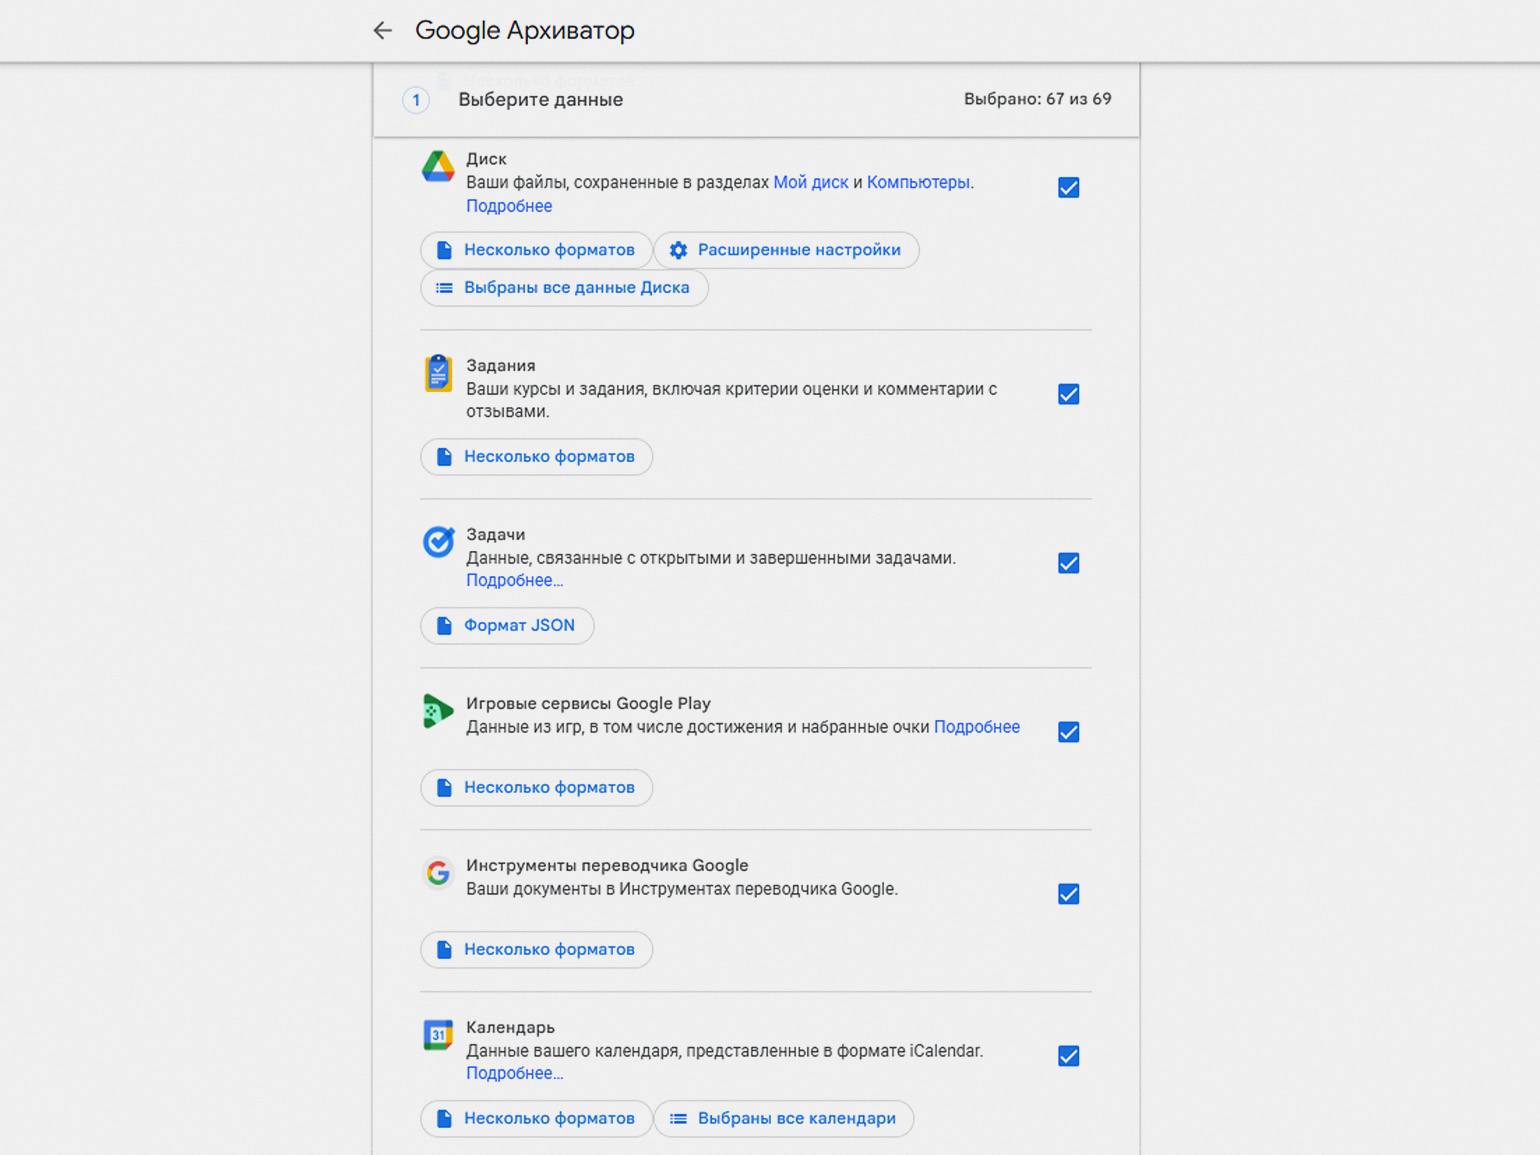Click the Диск section title
This screenshot has width=1540, height=1155.
click(486, 159)
